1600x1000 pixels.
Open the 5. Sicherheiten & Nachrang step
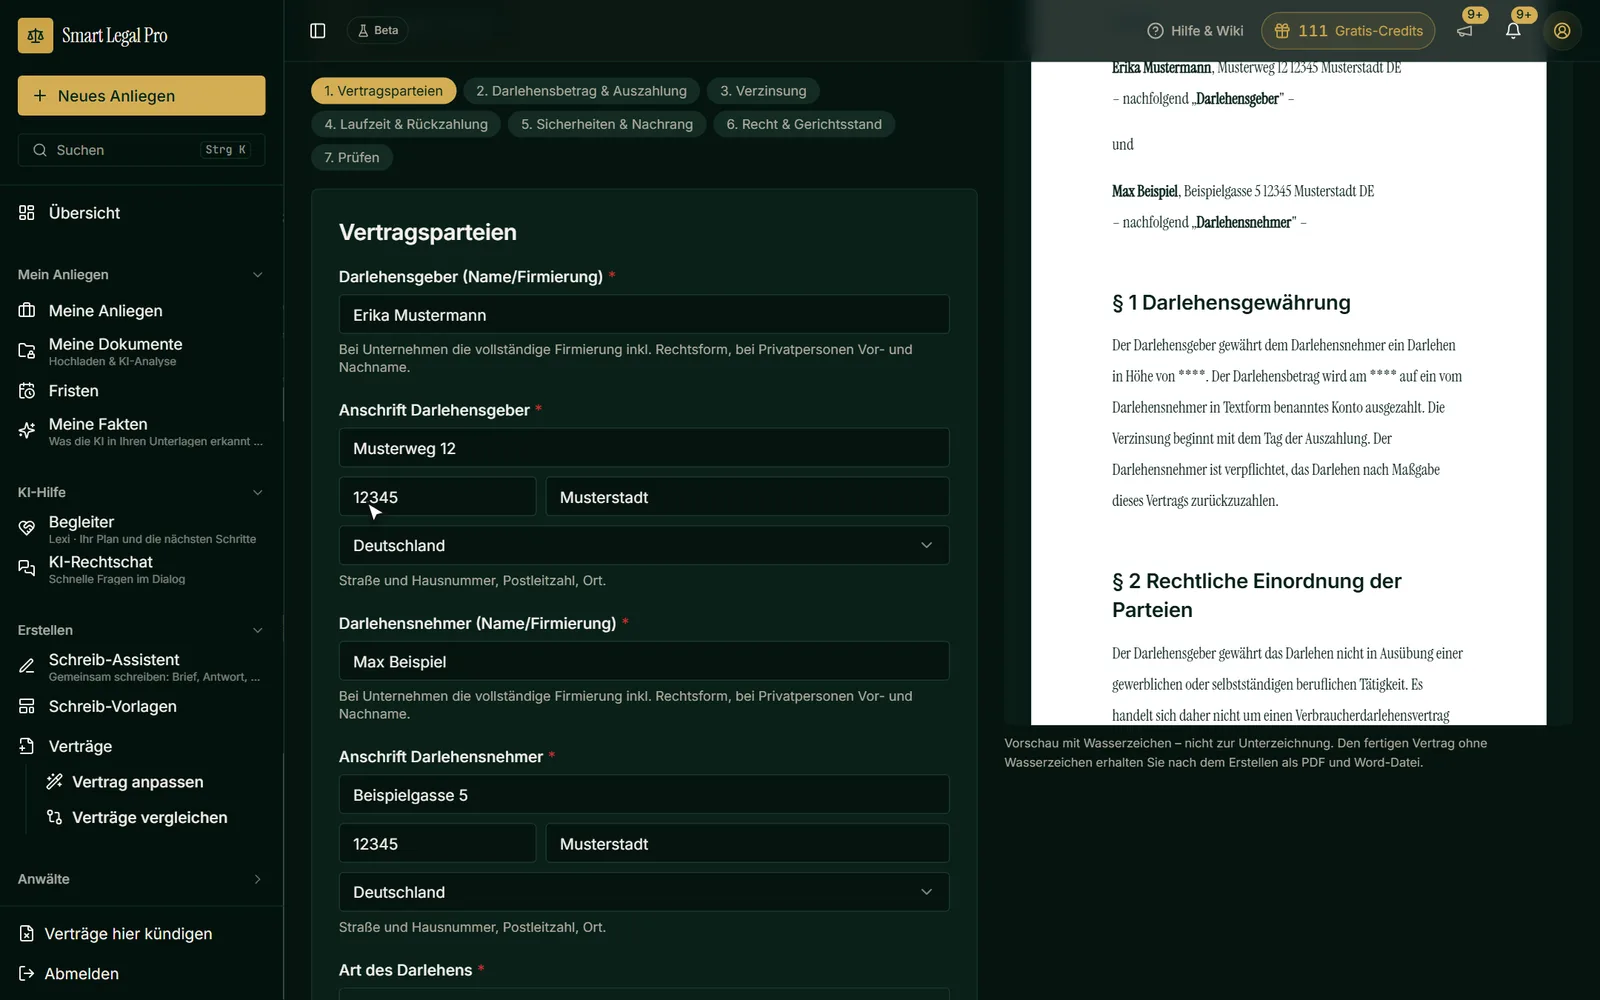click(x=607, y=124)
